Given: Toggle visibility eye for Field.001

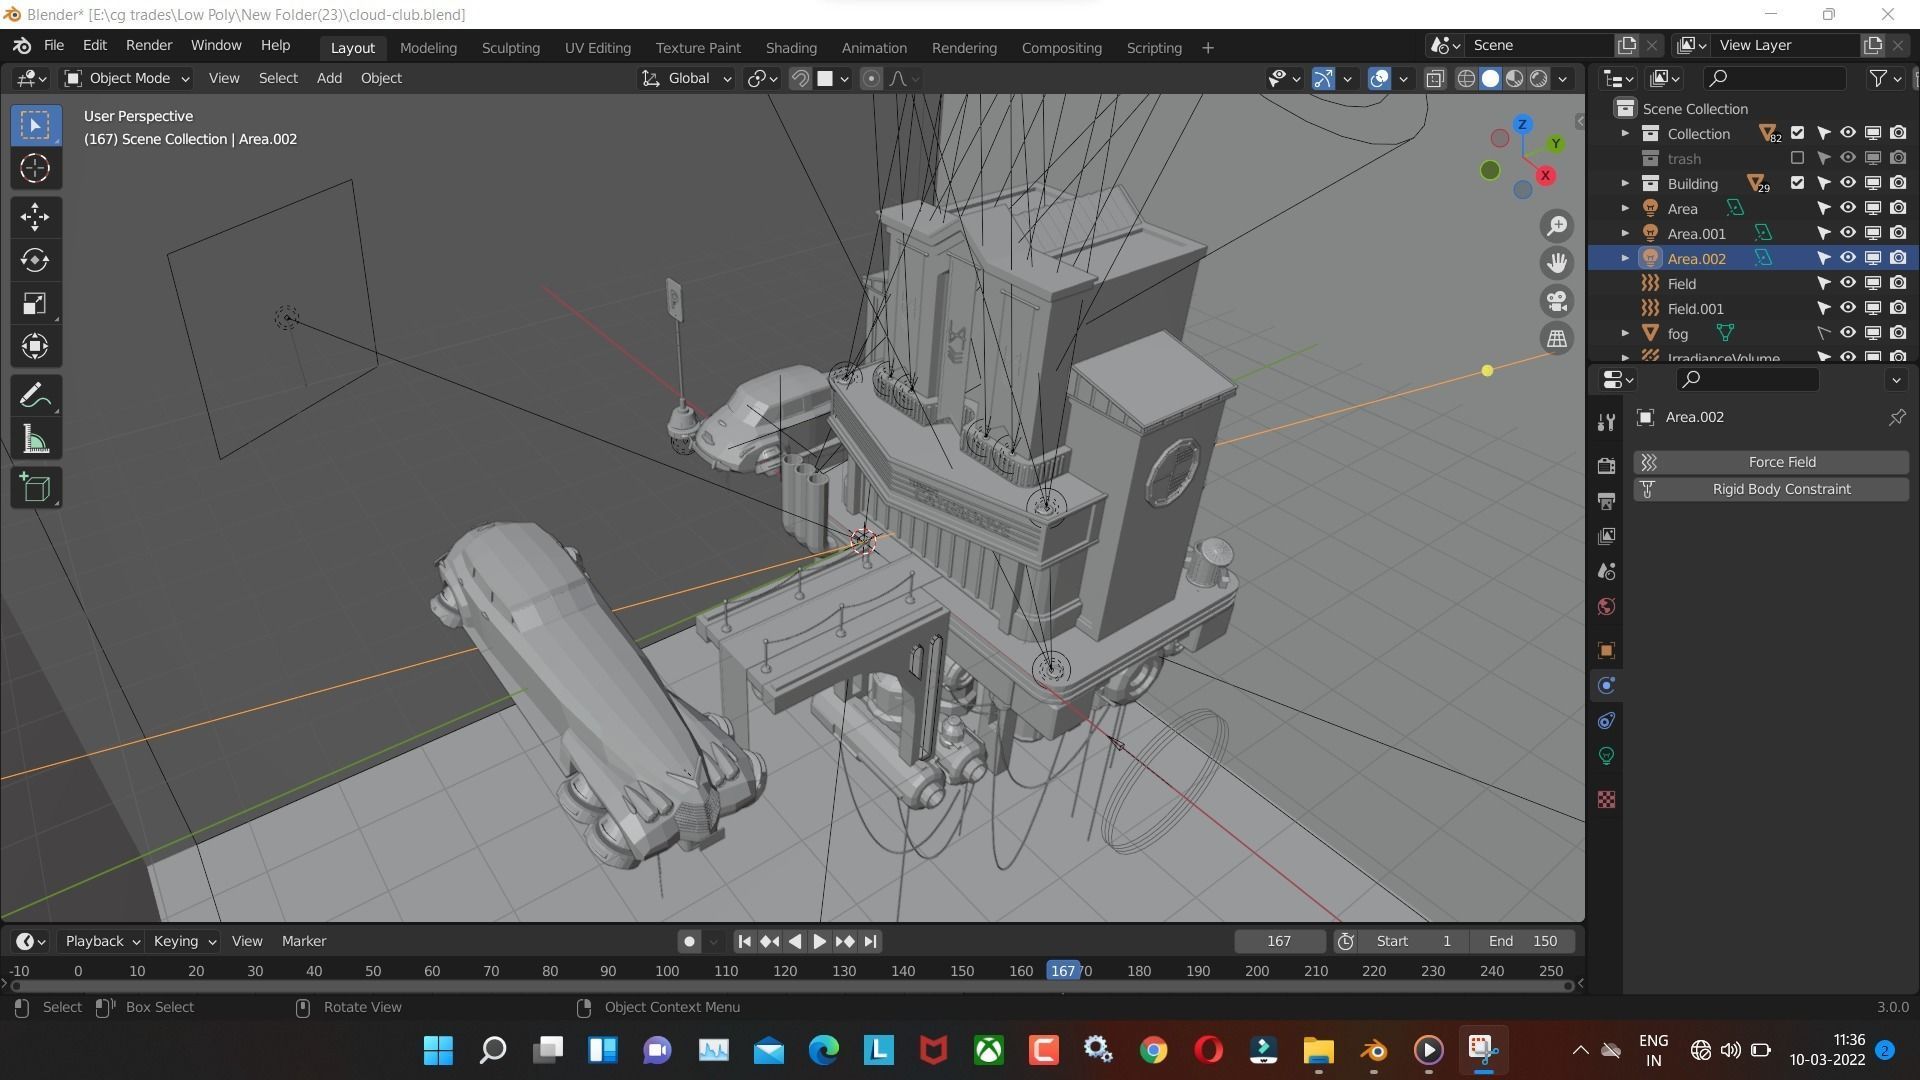Looking at the screenshot, I should point(1848,309).
